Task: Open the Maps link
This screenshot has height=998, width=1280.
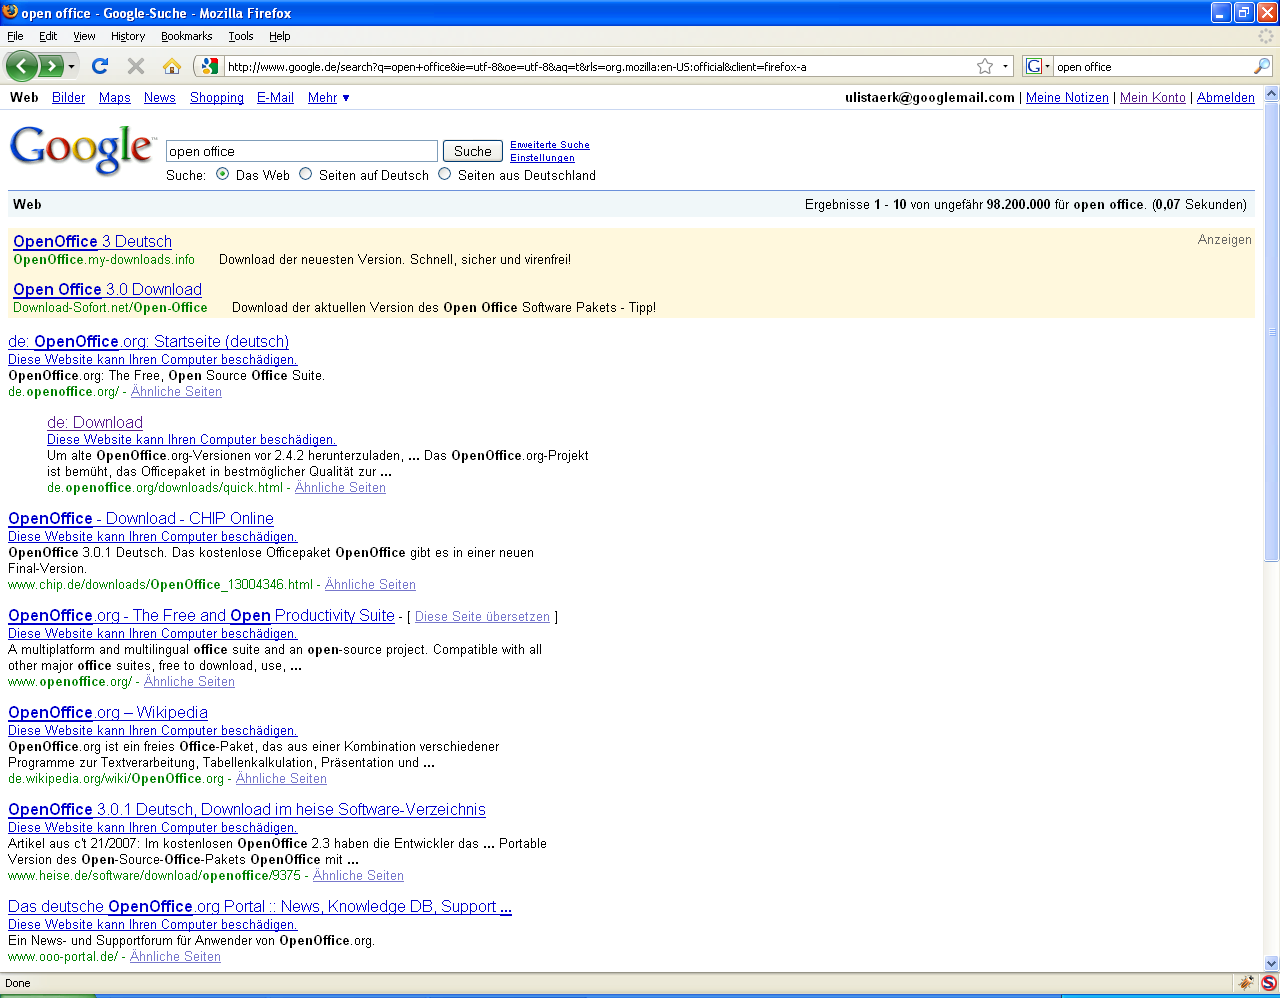Action: click(x=115, y=97)
